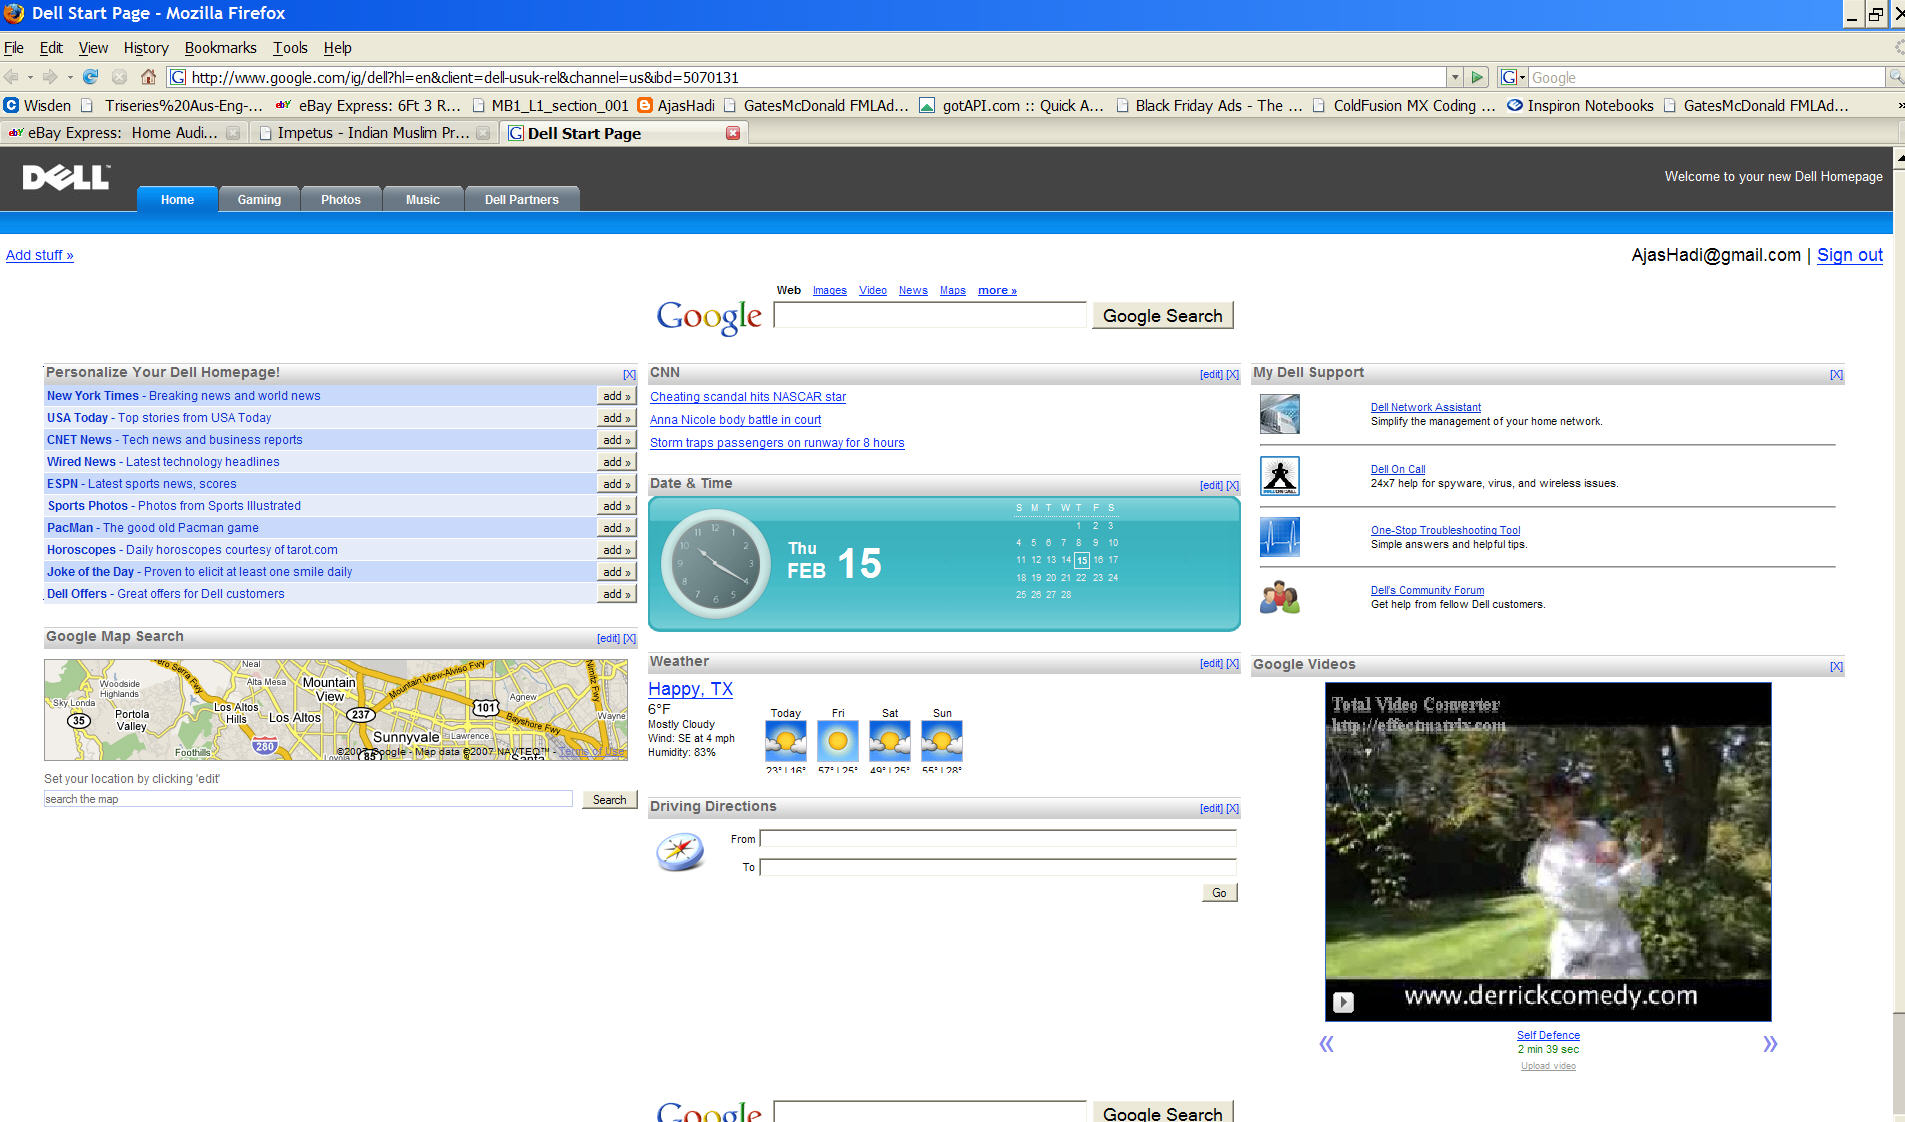Click the map Search button

(x=609, y=800)
